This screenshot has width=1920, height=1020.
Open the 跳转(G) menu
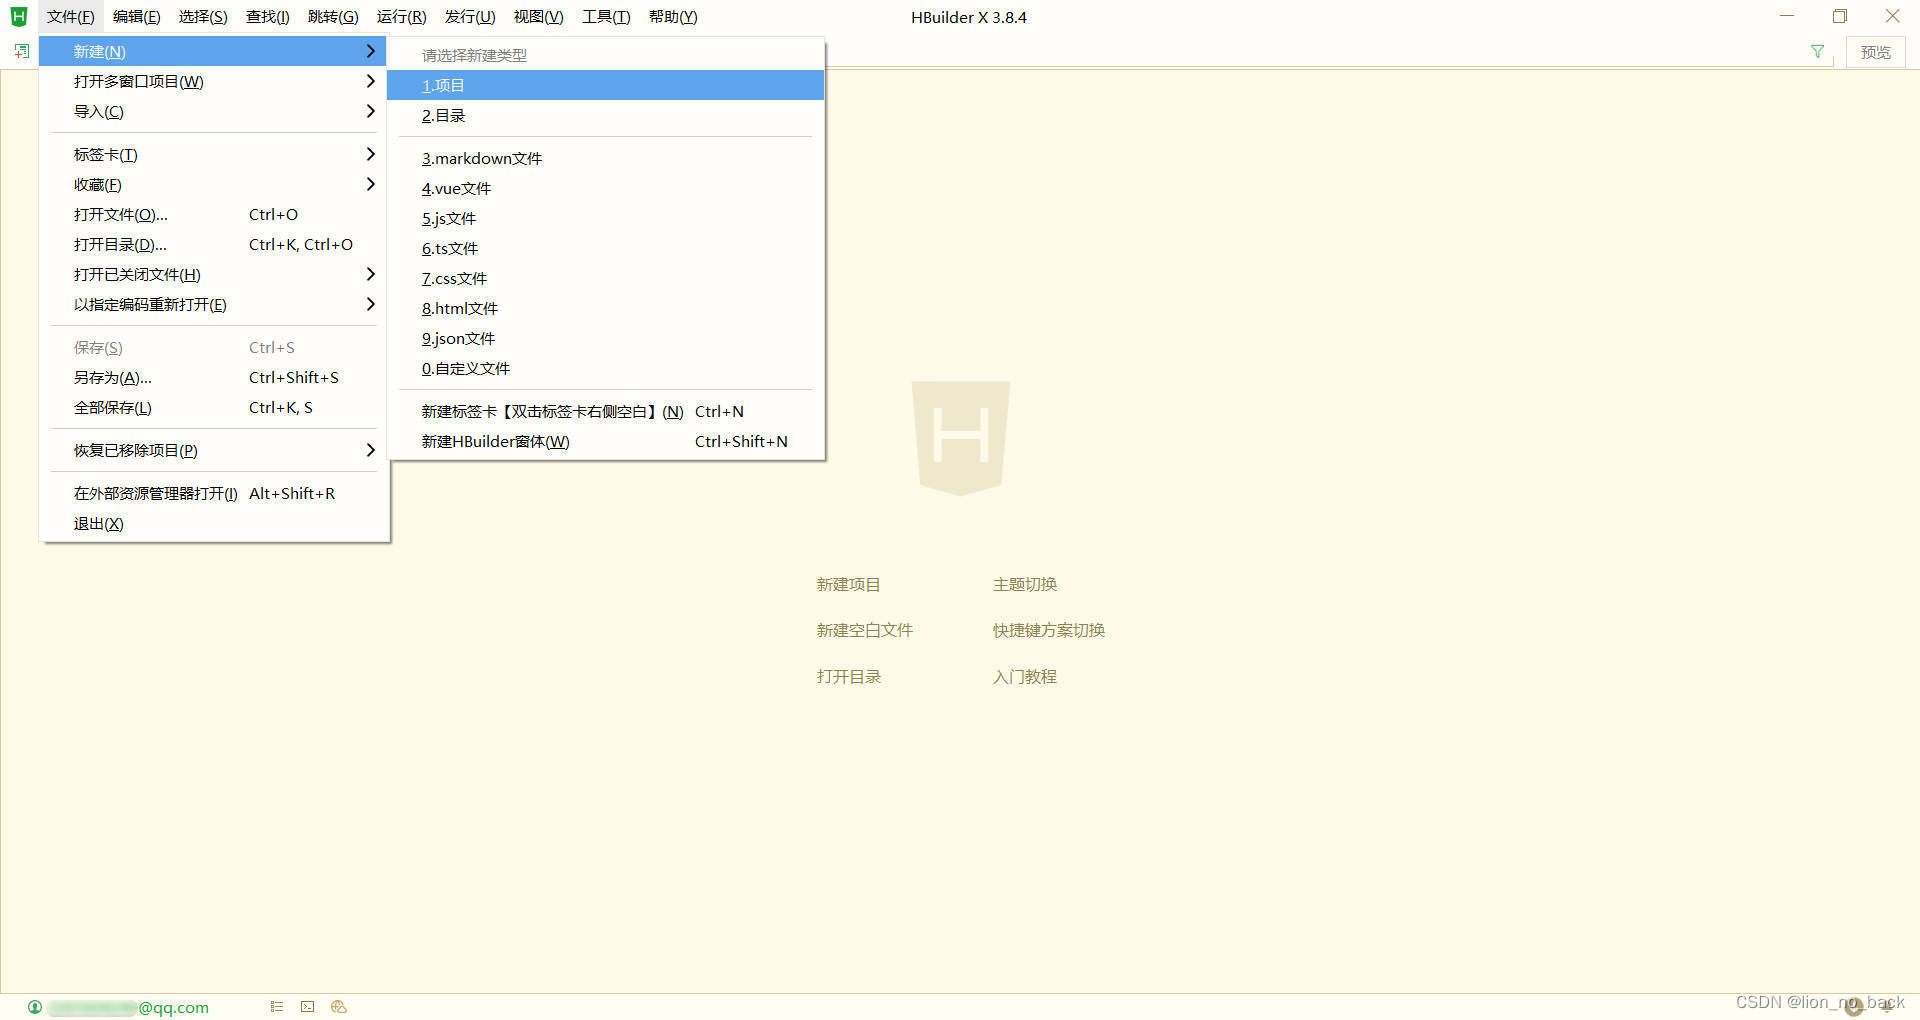pyautogui.click(x=333, y=17)
